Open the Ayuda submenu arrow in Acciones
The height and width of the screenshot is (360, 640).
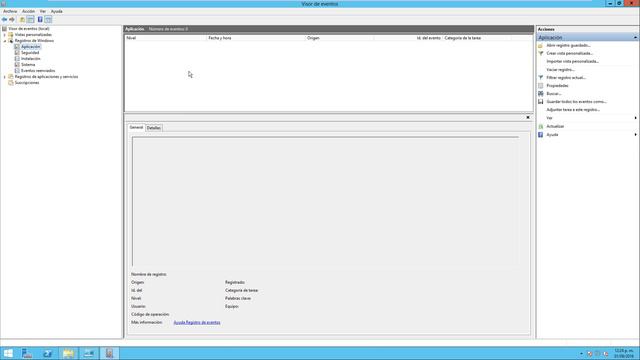click(636, 135)
